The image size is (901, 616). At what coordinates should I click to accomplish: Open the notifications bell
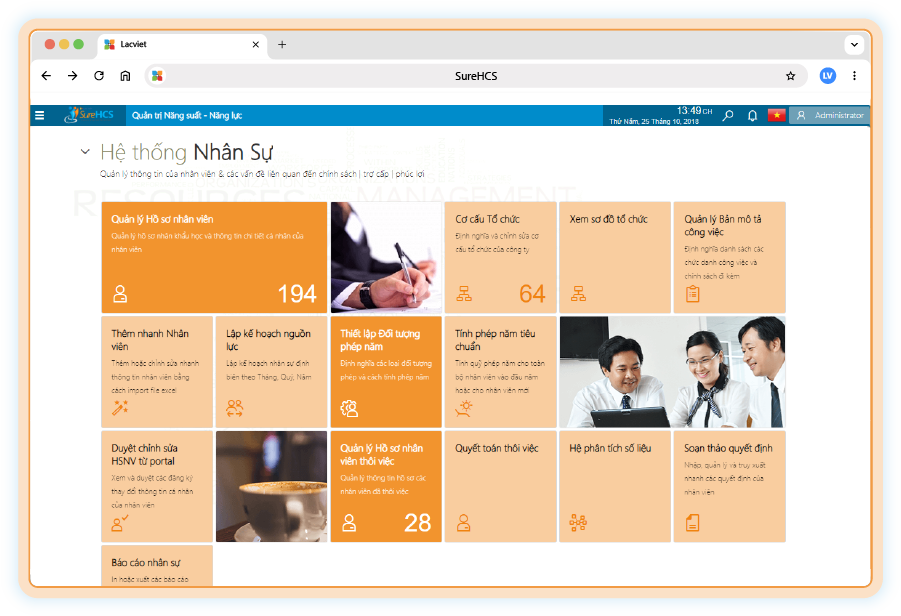752,116
